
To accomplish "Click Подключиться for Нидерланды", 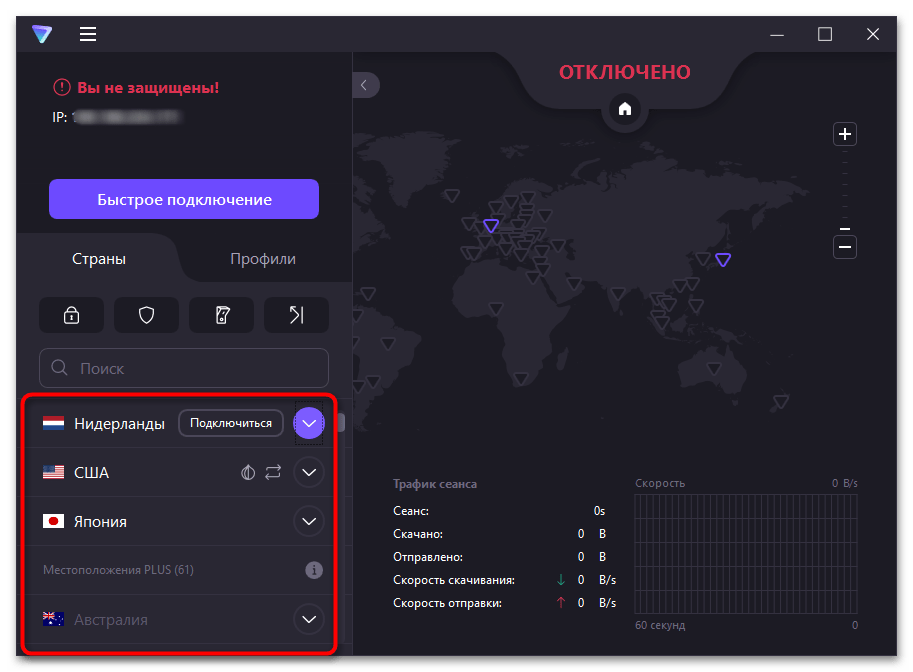I will coord(231,423).
